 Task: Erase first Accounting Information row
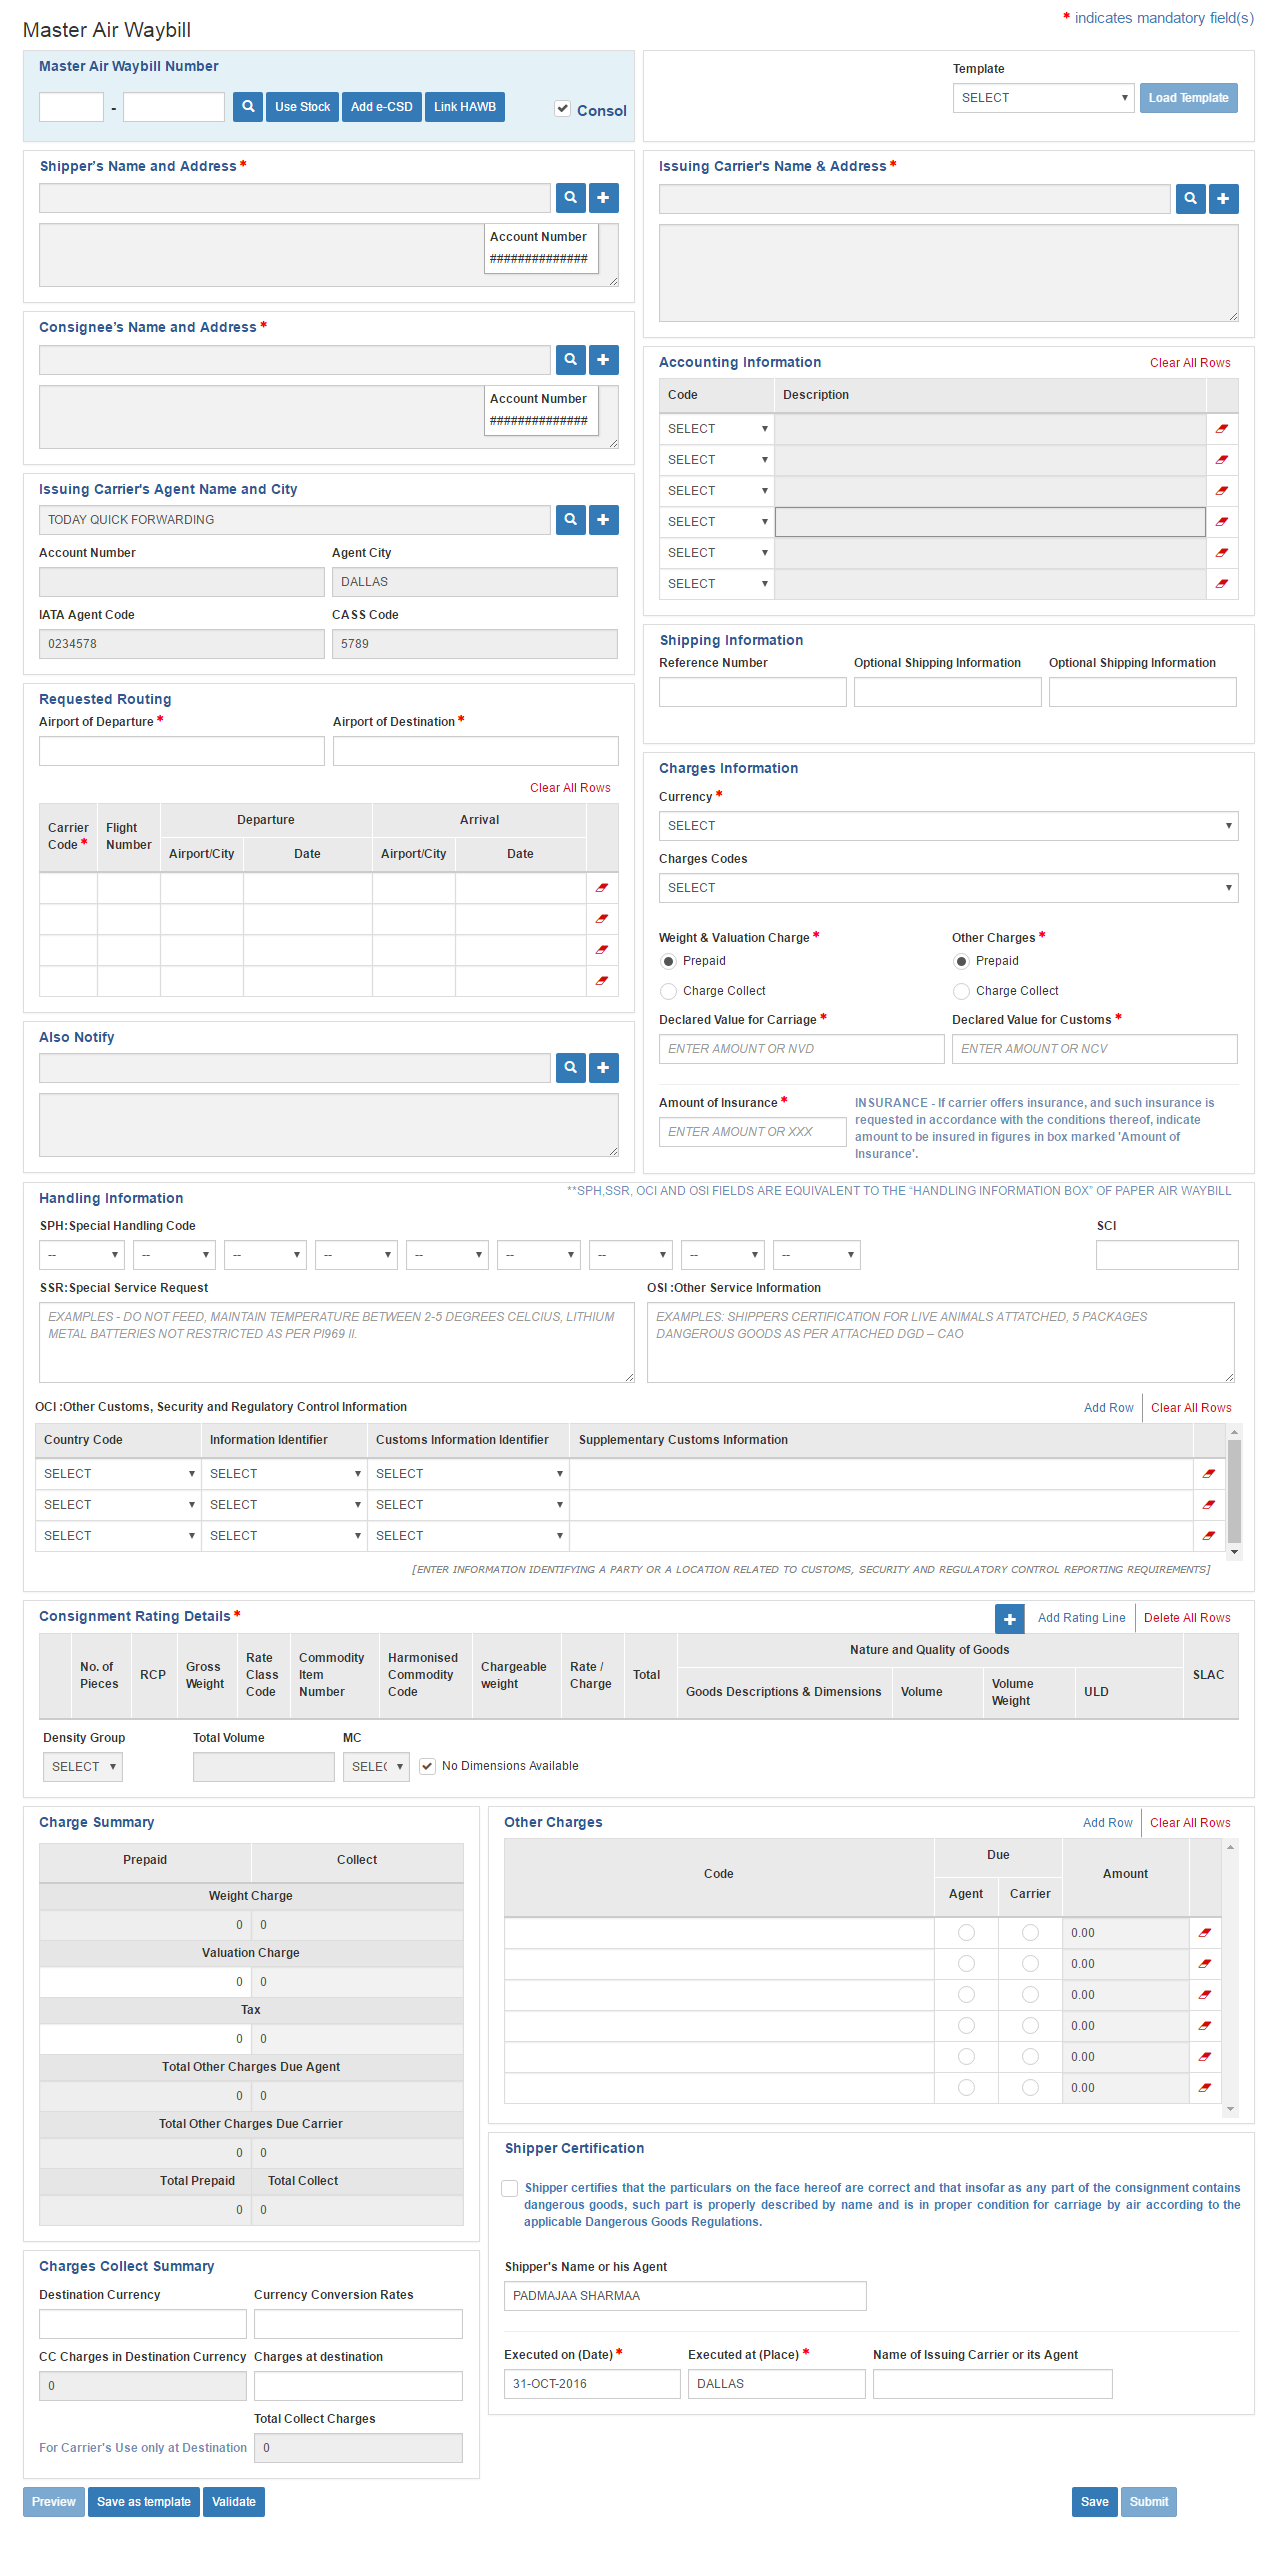[1222, 429]
